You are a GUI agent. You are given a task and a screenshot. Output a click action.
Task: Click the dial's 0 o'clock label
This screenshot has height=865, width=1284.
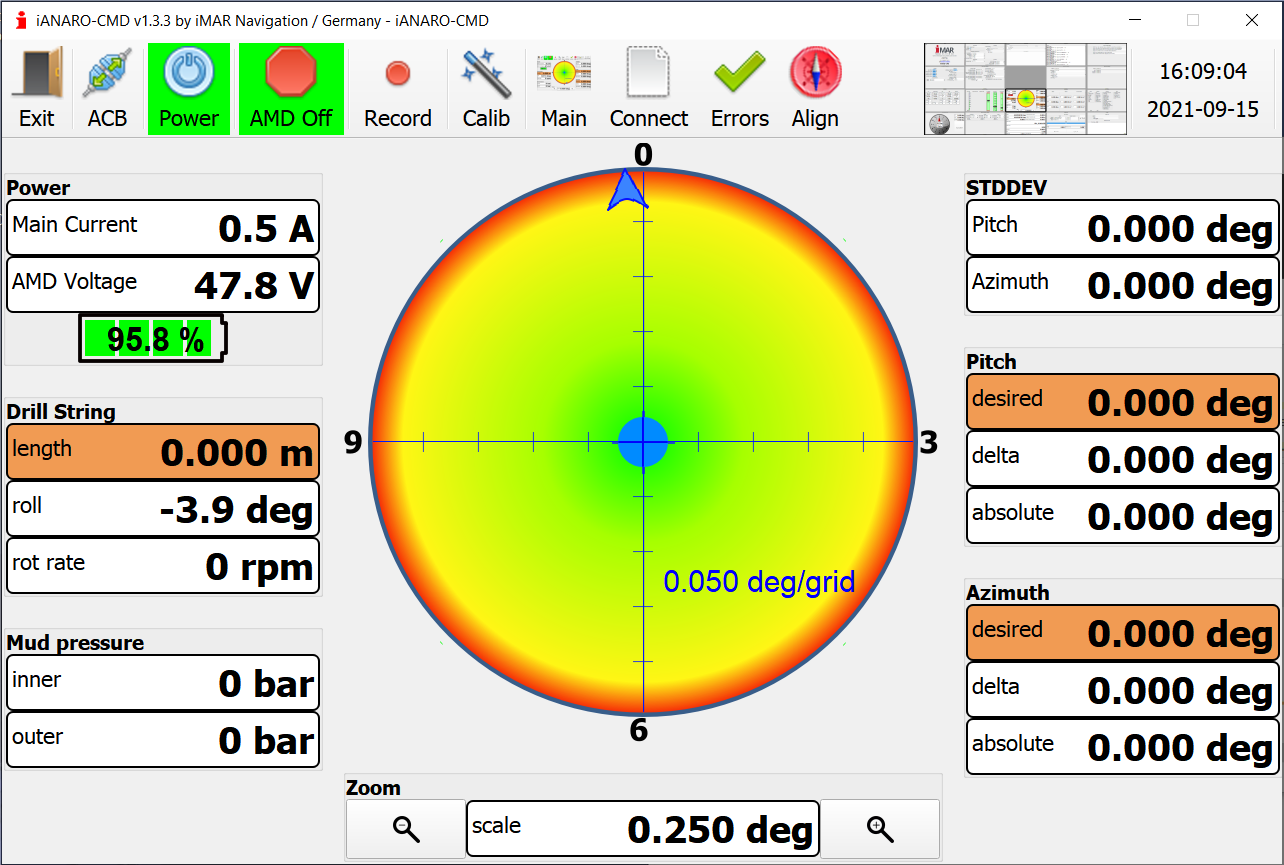[643, 154]
